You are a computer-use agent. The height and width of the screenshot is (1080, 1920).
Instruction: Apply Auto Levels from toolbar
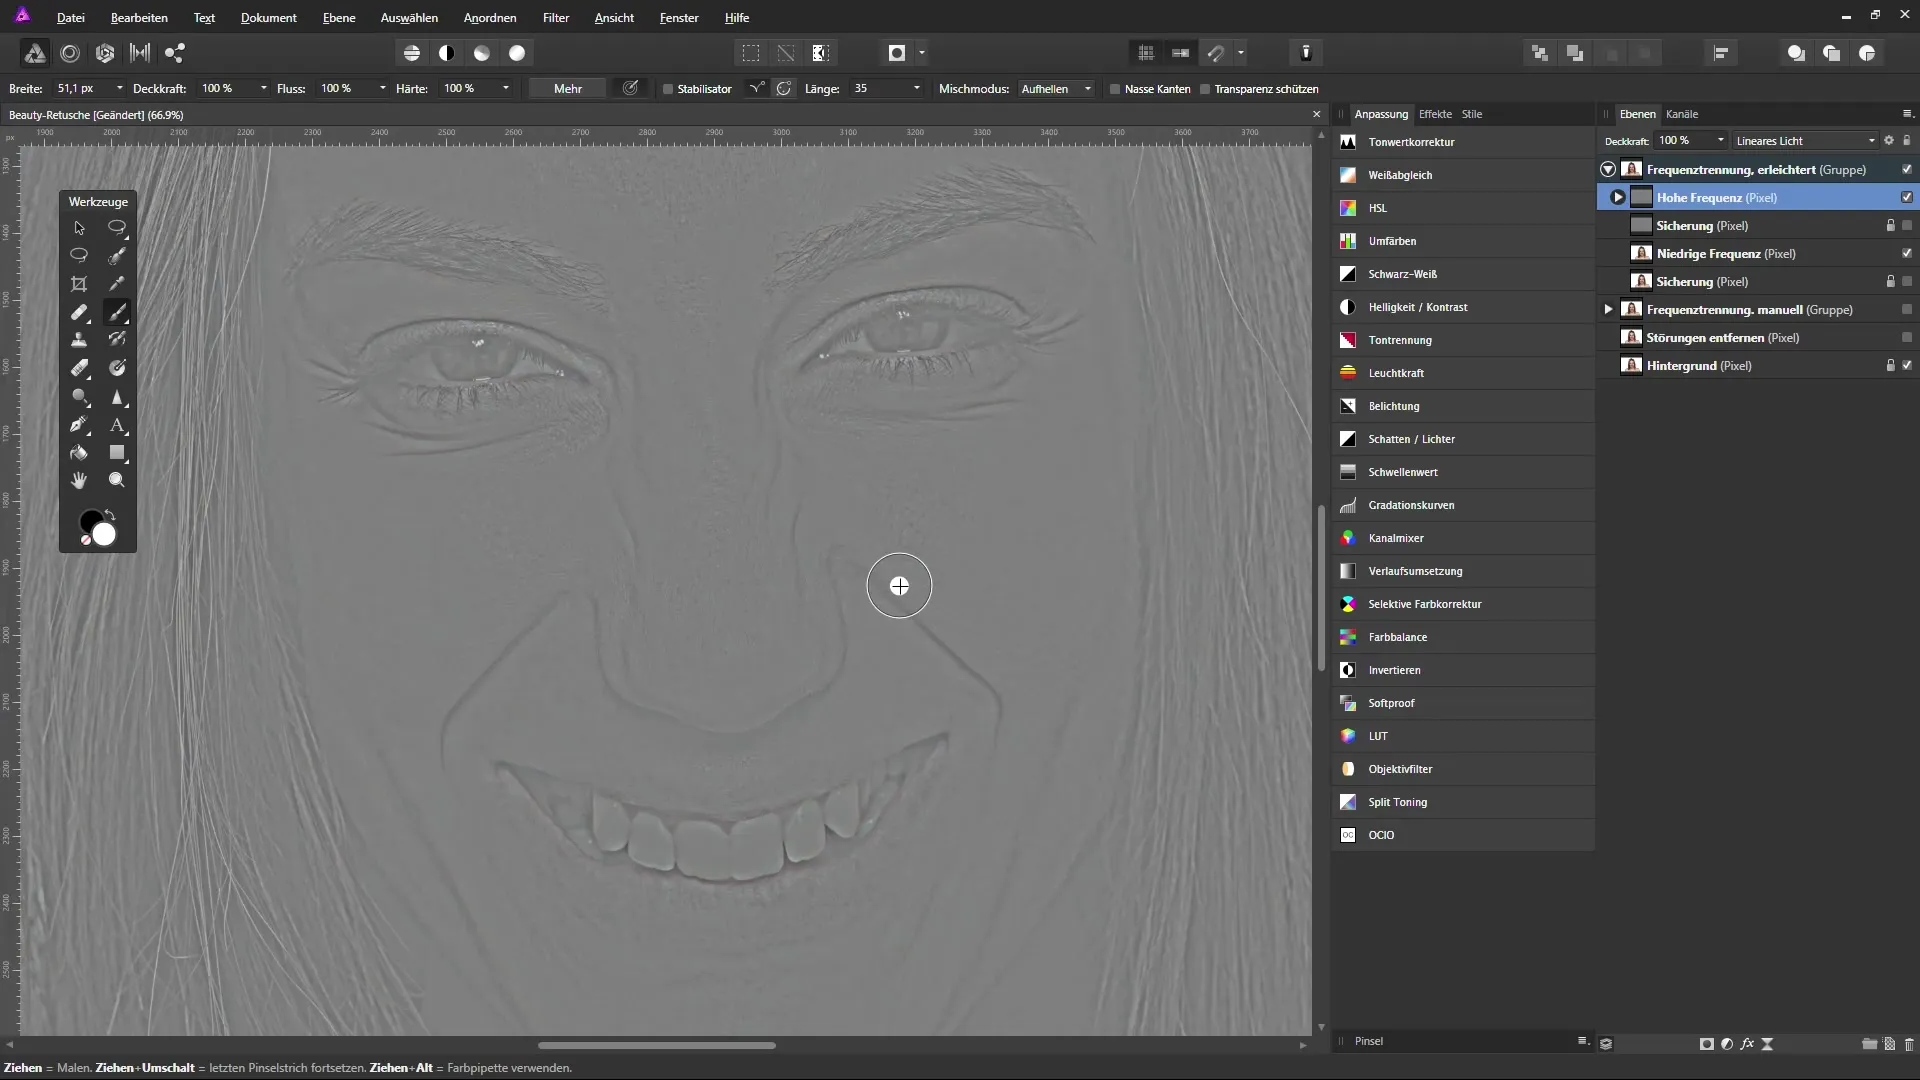coord(411,53)
